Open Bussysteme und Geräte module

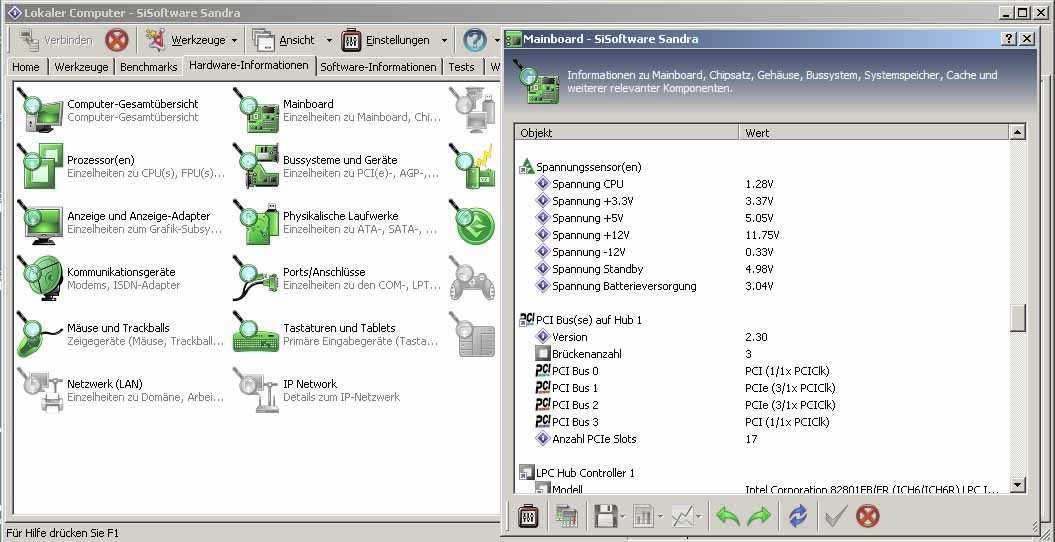coord(336,166)
